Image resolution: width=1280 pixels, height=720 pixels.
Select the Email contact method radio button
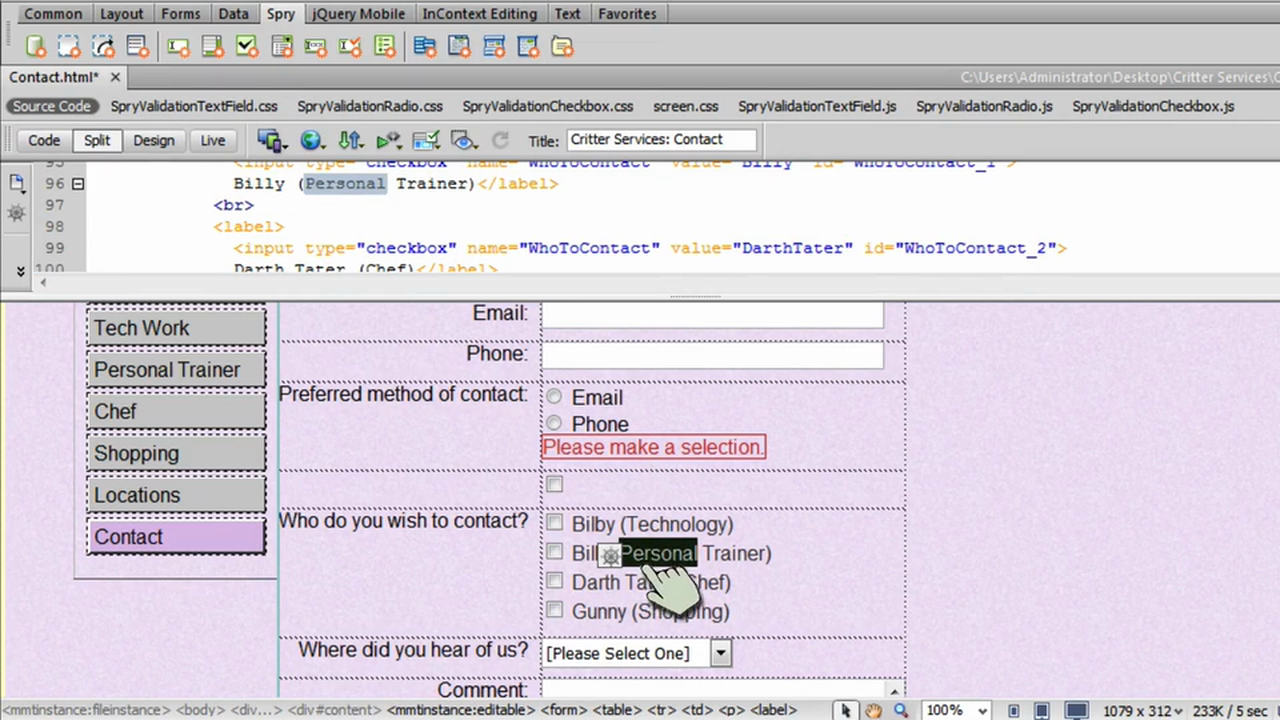click(554, 397)
